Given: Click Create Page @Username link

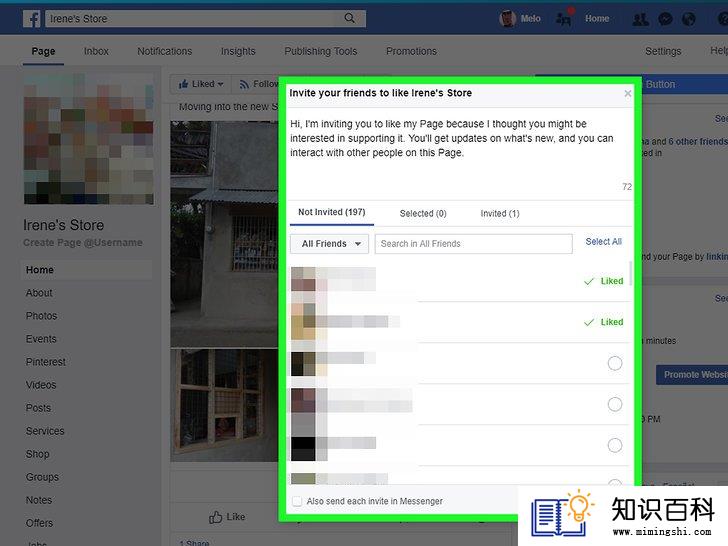Looking at the screenshot, I should coord(83,243).
